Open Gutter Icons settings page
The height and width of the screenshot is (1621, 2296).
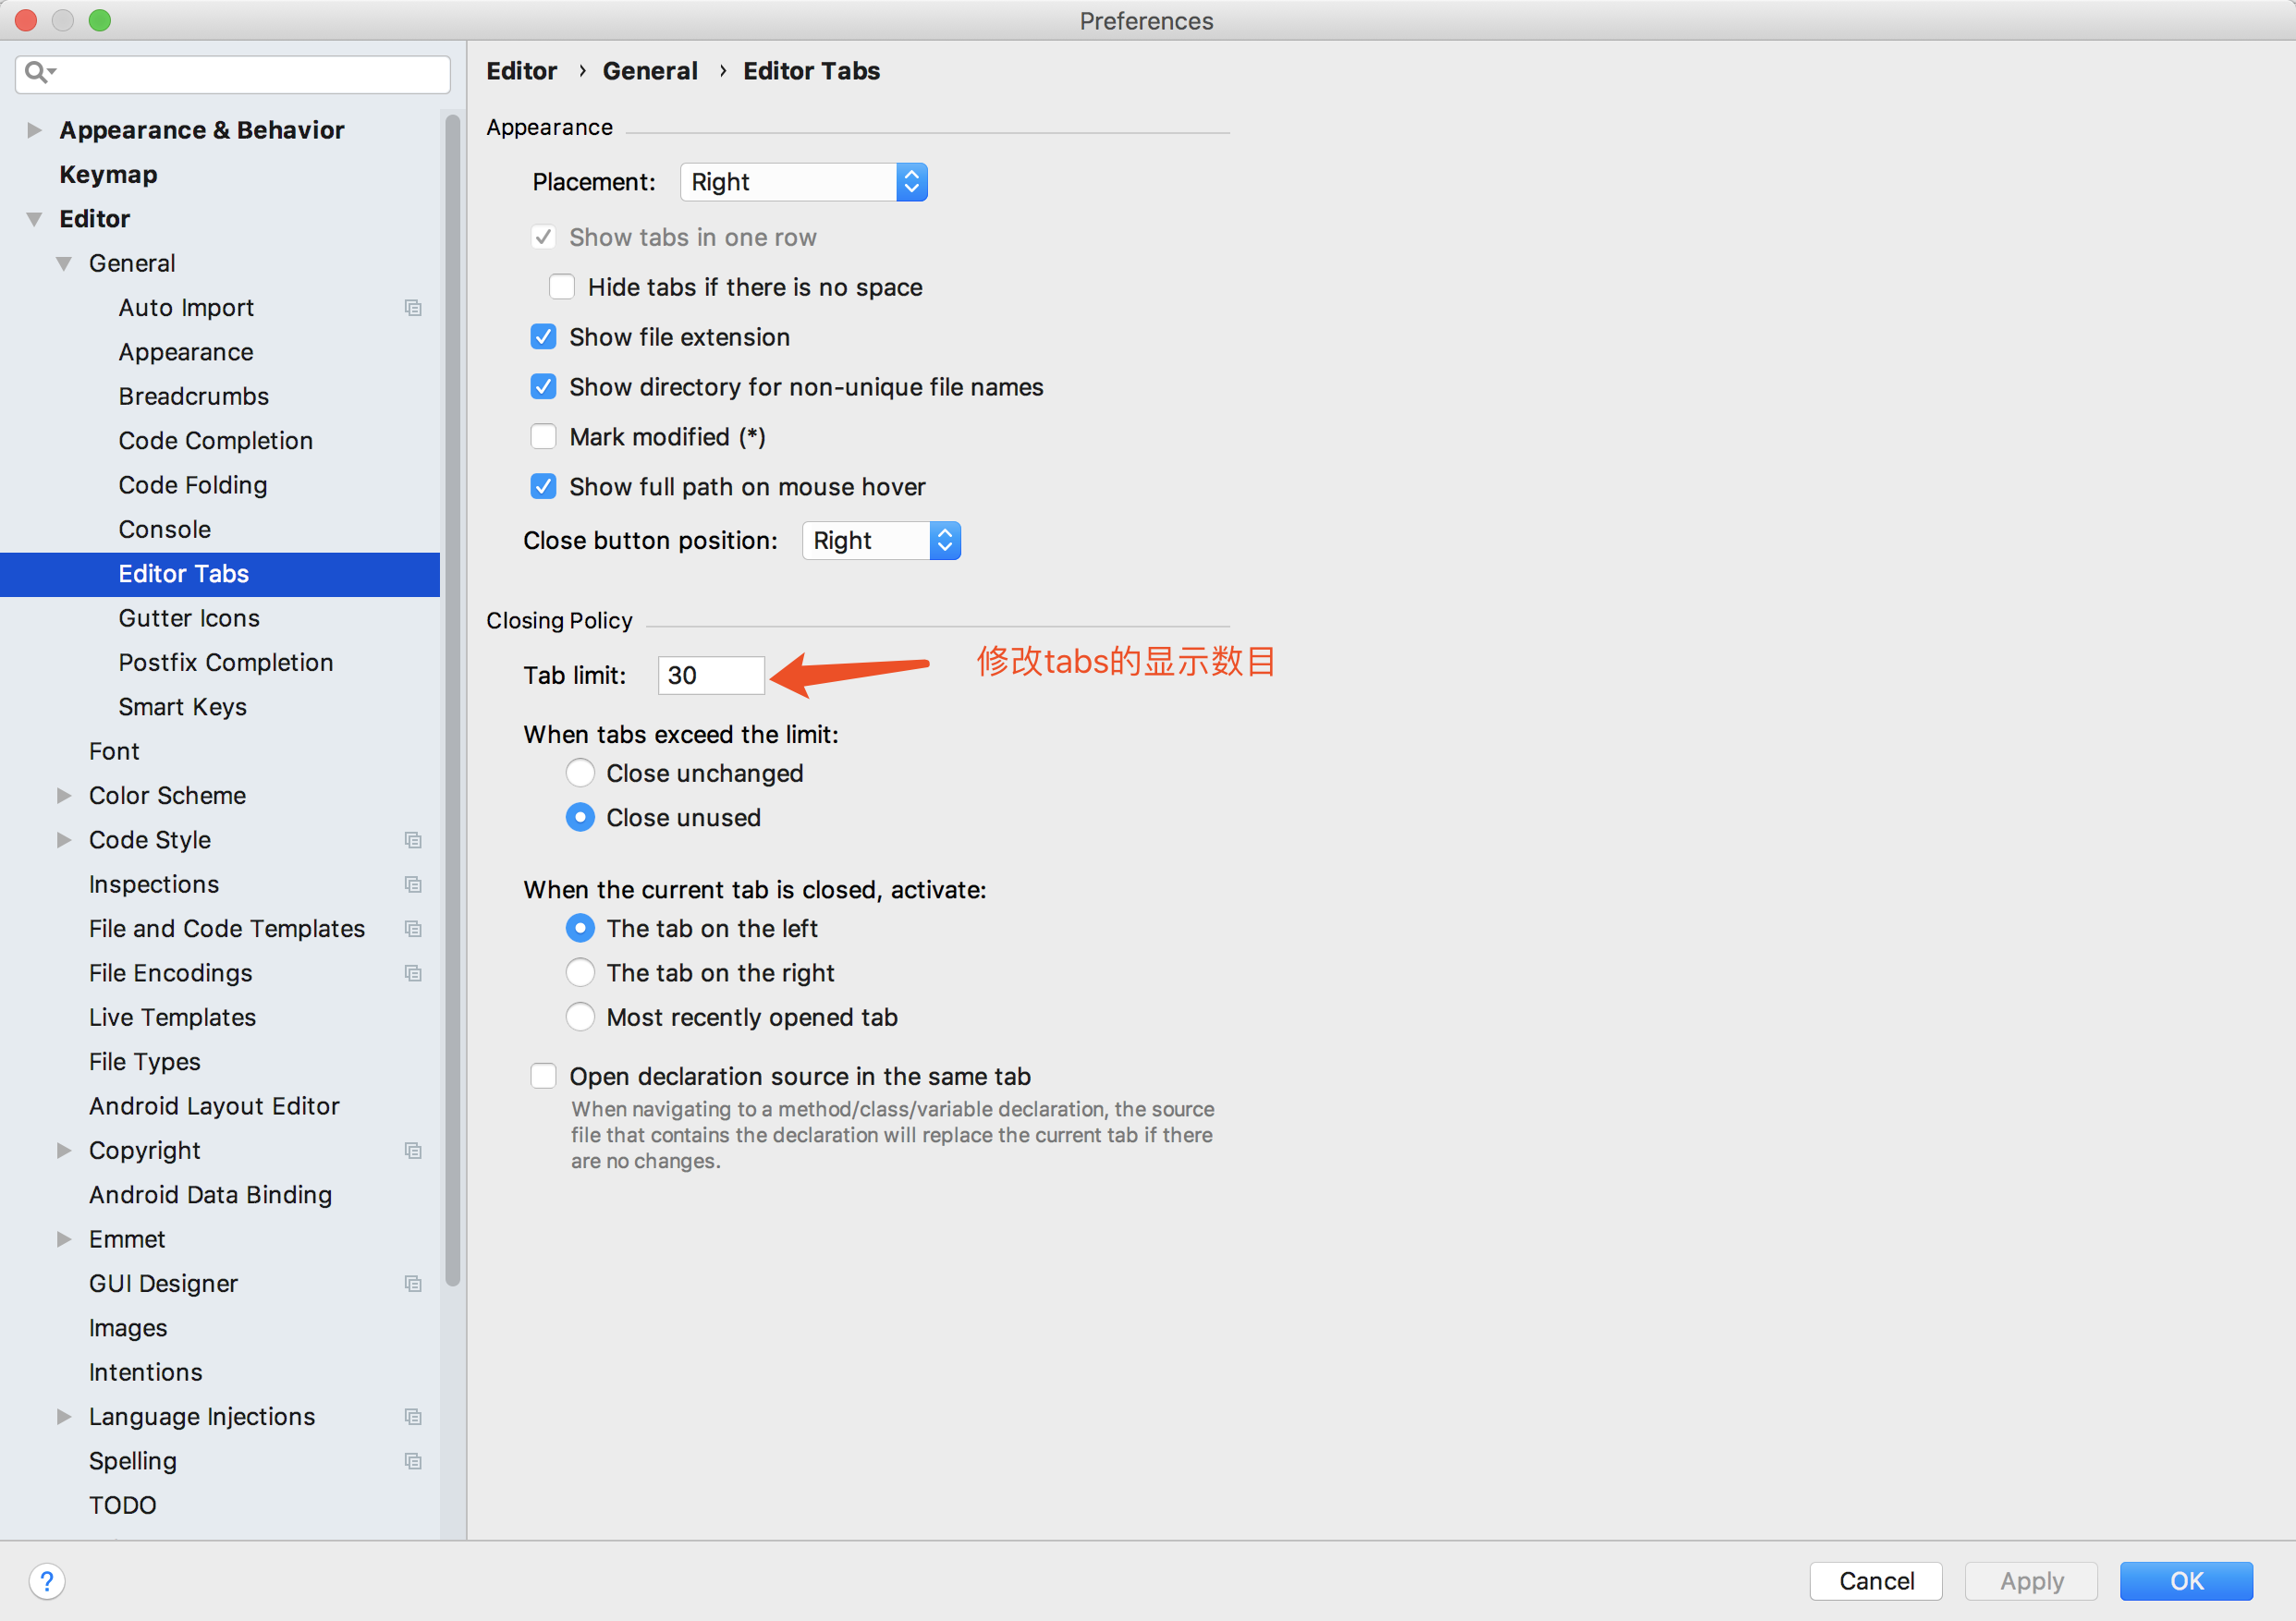(188, 618)
